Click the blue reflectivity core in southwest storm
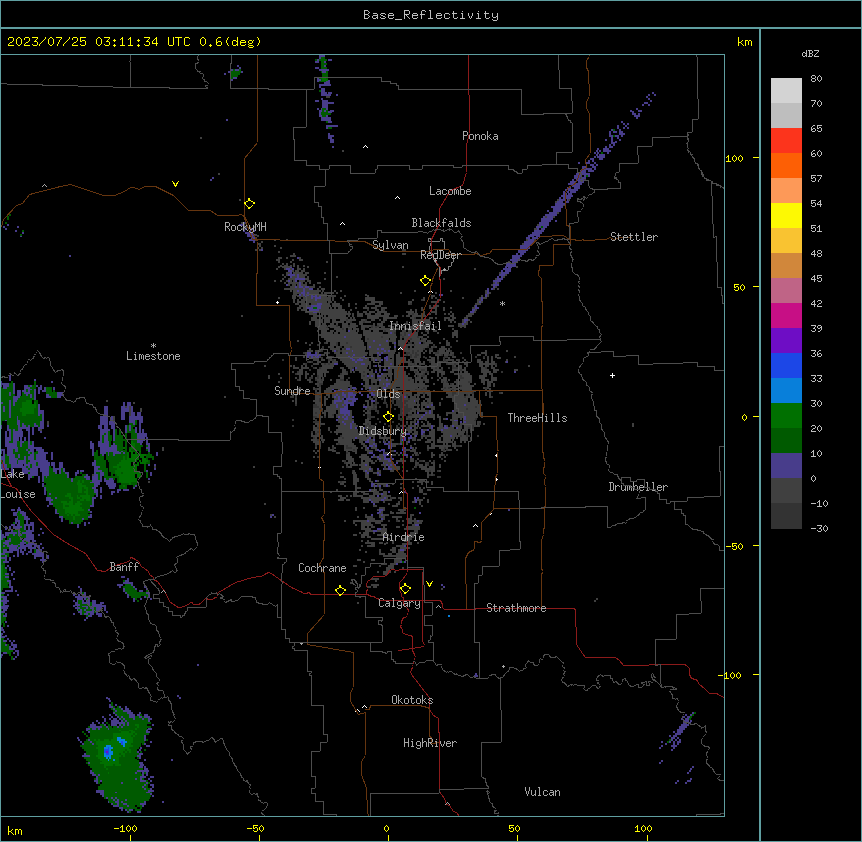The height and width of the screenshot is (842, 862). click(x=108, y=751)
